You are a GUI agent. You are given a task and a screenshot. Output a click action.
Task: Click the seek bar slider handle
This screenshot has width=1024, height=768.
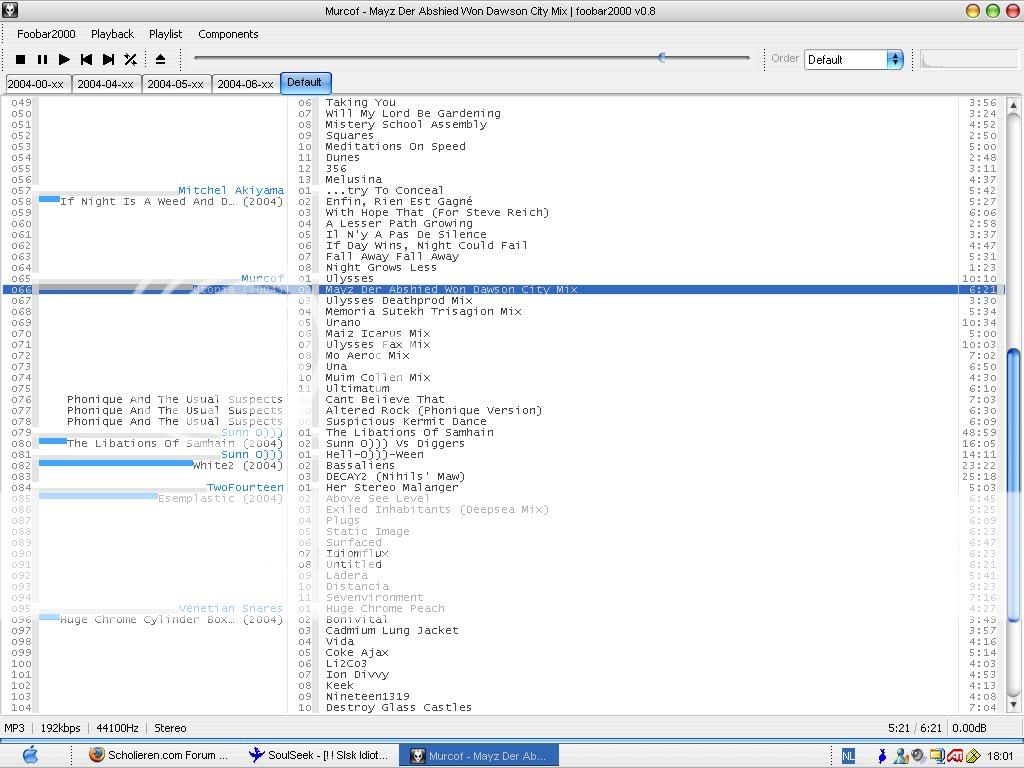pos(662,57)
